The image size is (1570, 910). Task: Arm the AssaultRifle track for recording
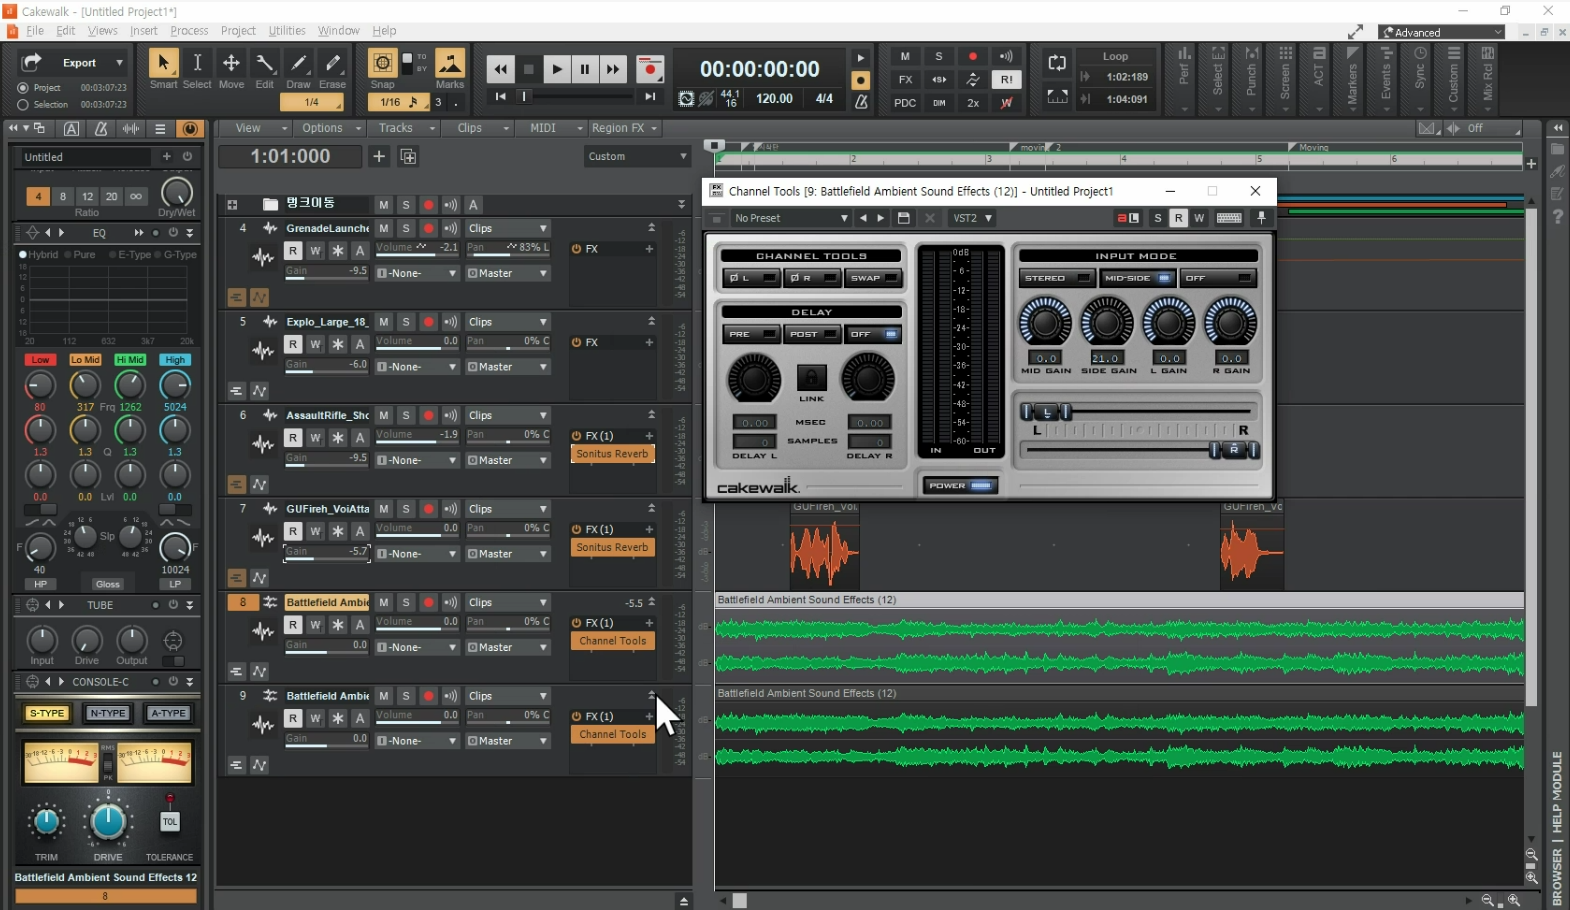coord(428,415)
